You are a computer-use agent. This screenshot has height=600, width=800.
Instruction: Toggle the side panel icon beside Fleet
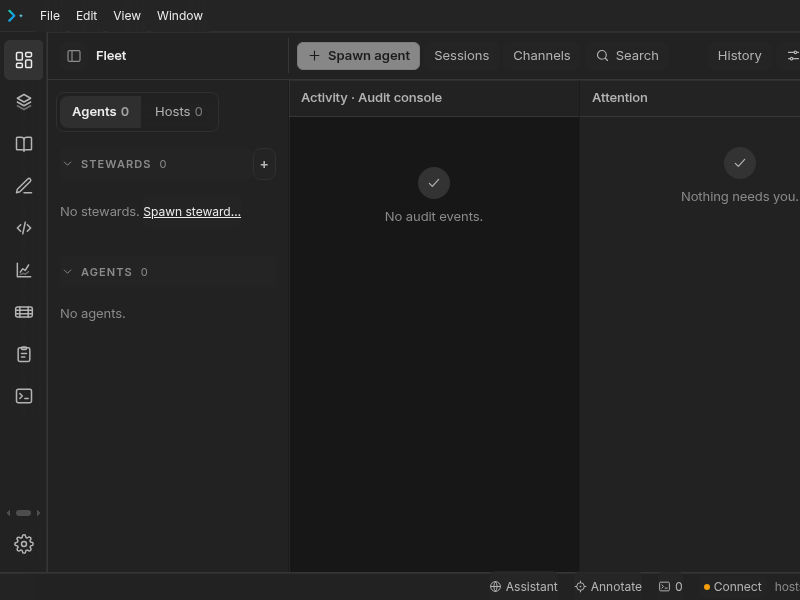coord(74,56)
